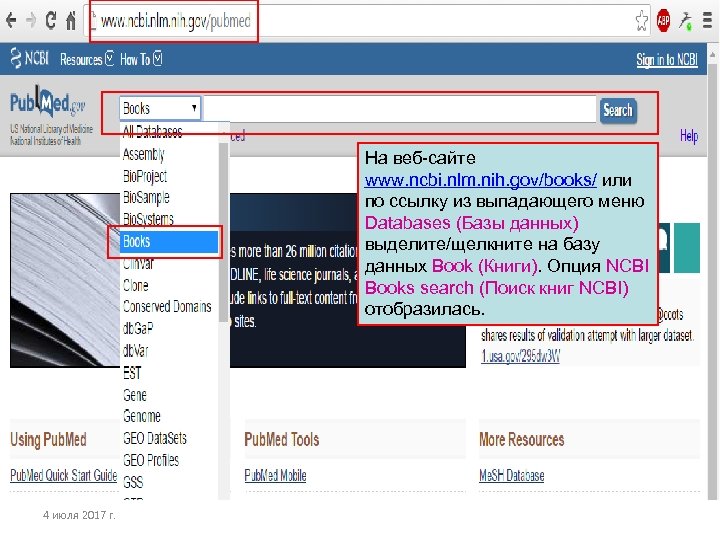Click the extension icon beside AdBlock
This screenshot has height=540, width=720.
point(686,21)
